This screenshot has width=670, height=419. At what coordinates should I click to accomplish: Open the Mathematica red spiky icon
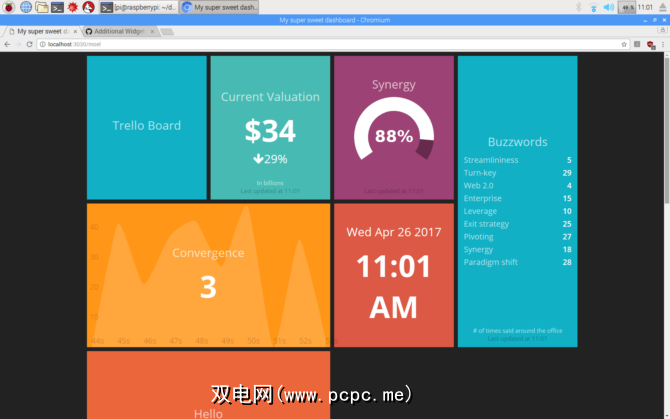(x=73, y=7)
